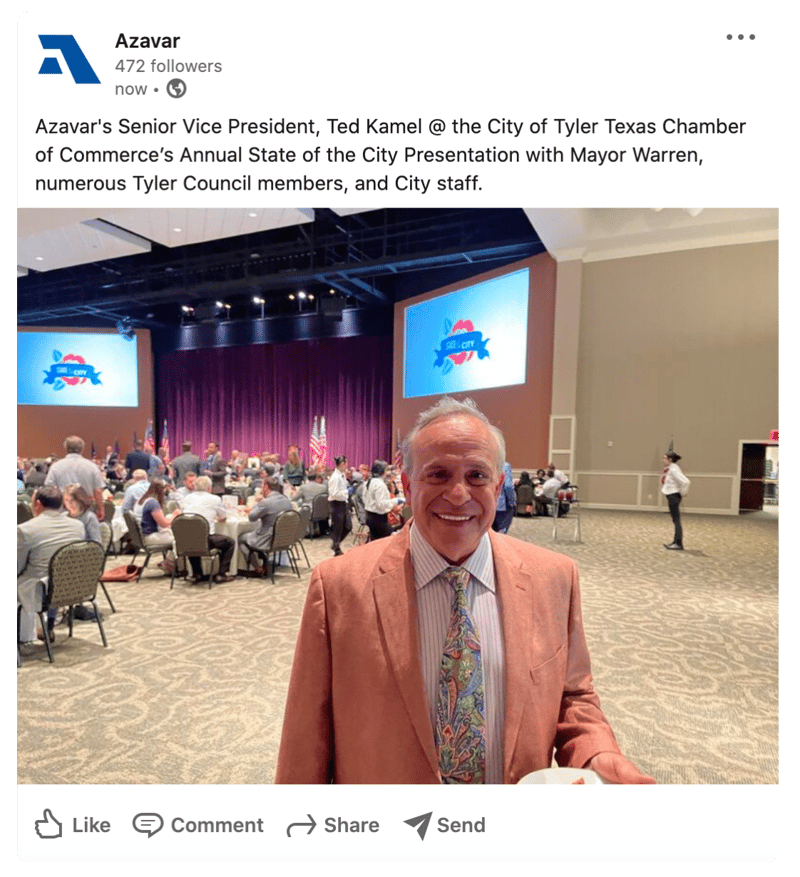Viewport: 800px width, 877px height.
Task: Click the Send text label
Action: 461,825
